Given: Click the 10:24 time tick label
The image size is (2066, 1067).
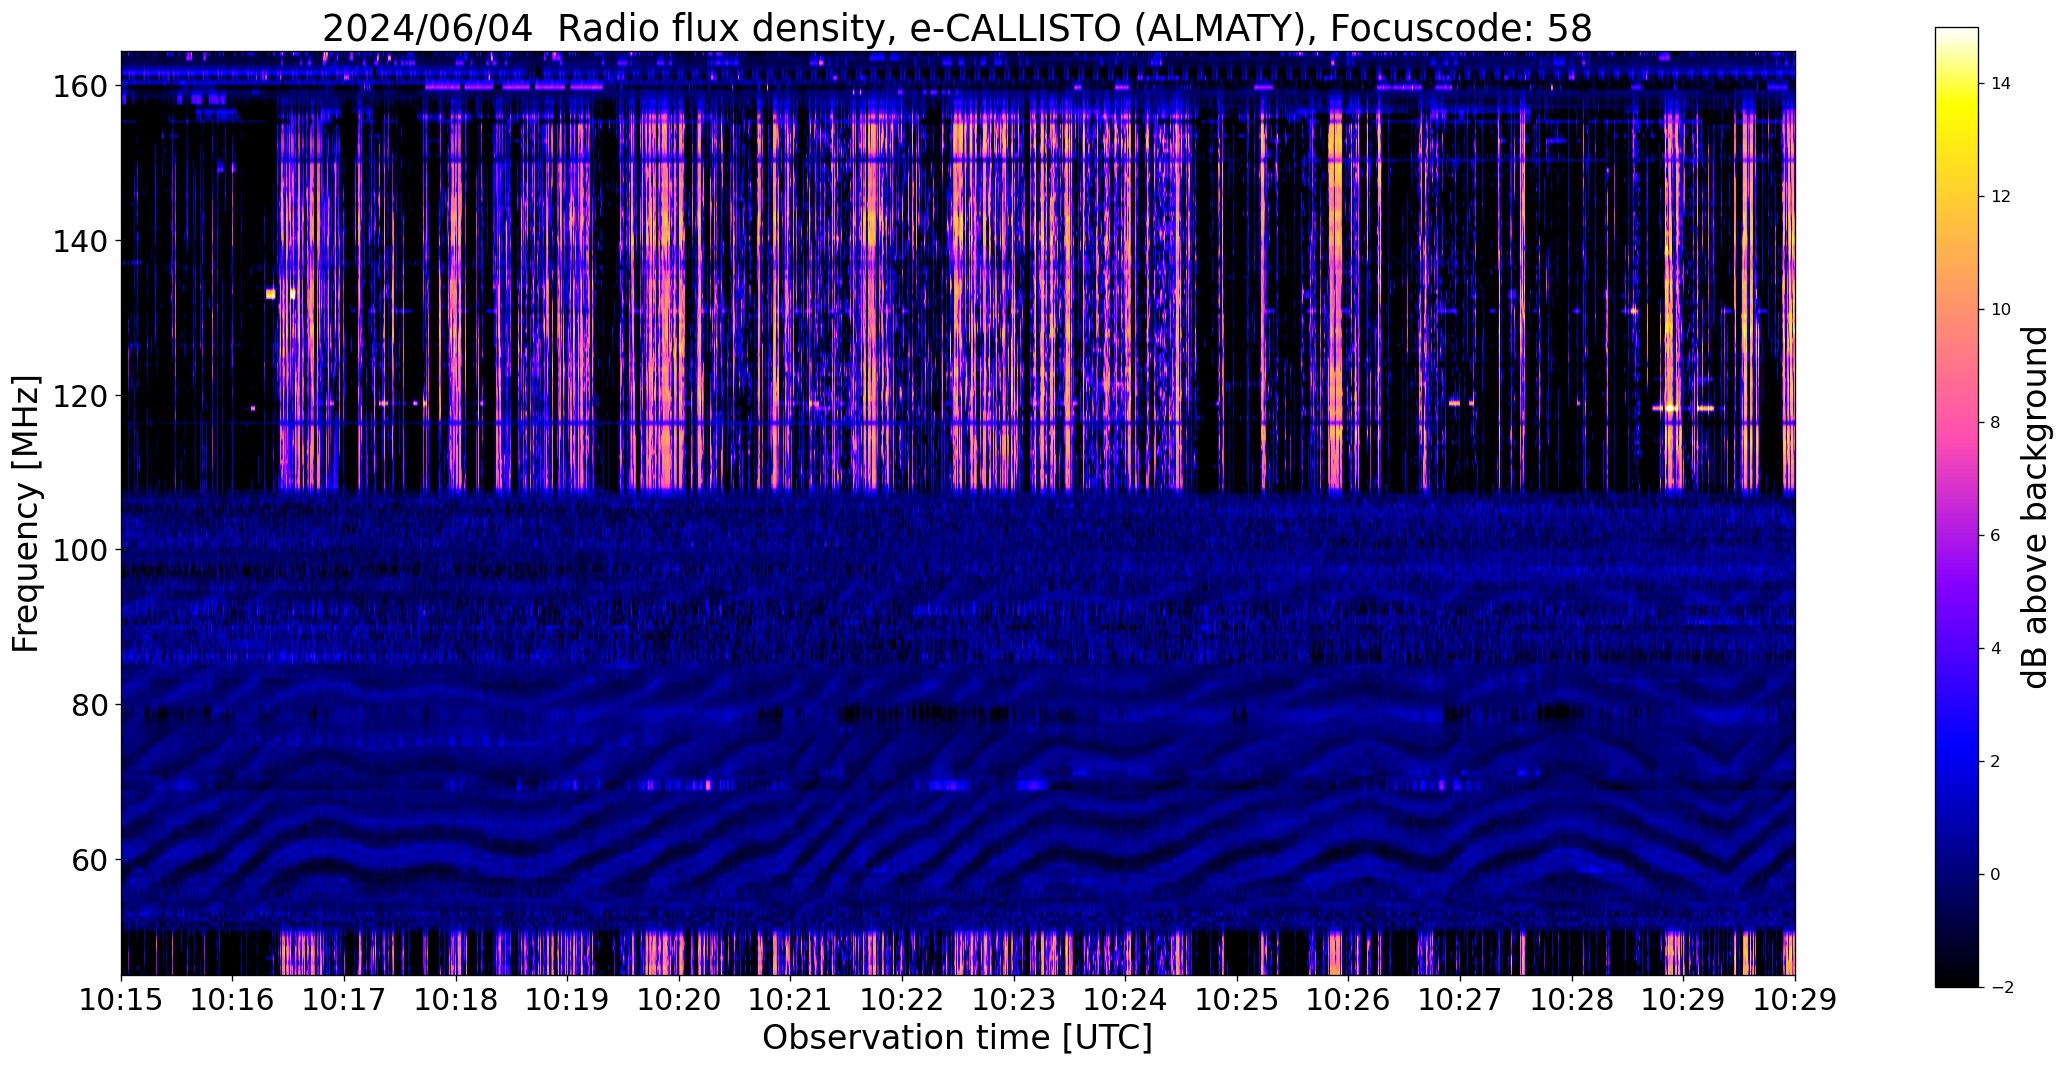Looking at the screenshot, I should [1125, 1000].
